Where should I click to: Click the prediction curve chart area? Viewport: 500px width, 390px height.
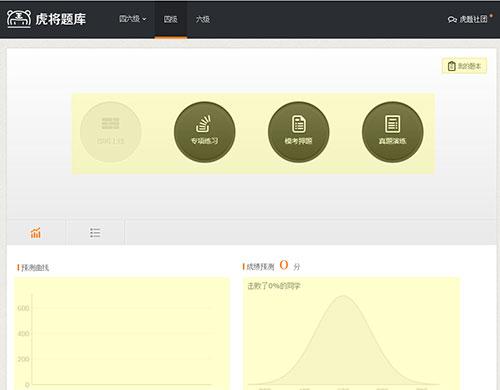click(122, 333)
